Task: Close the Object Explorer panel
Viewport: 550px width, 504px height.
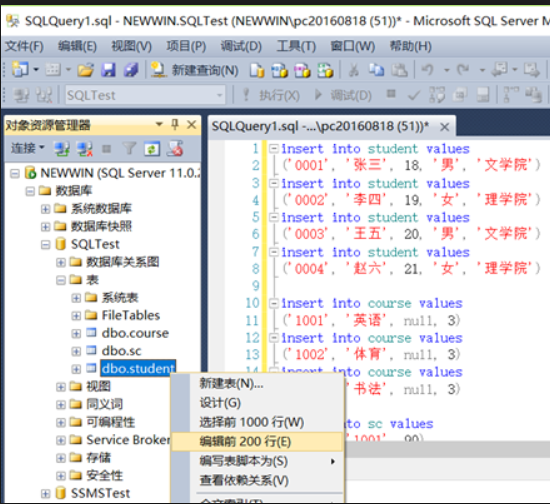Action: point(192,125)
